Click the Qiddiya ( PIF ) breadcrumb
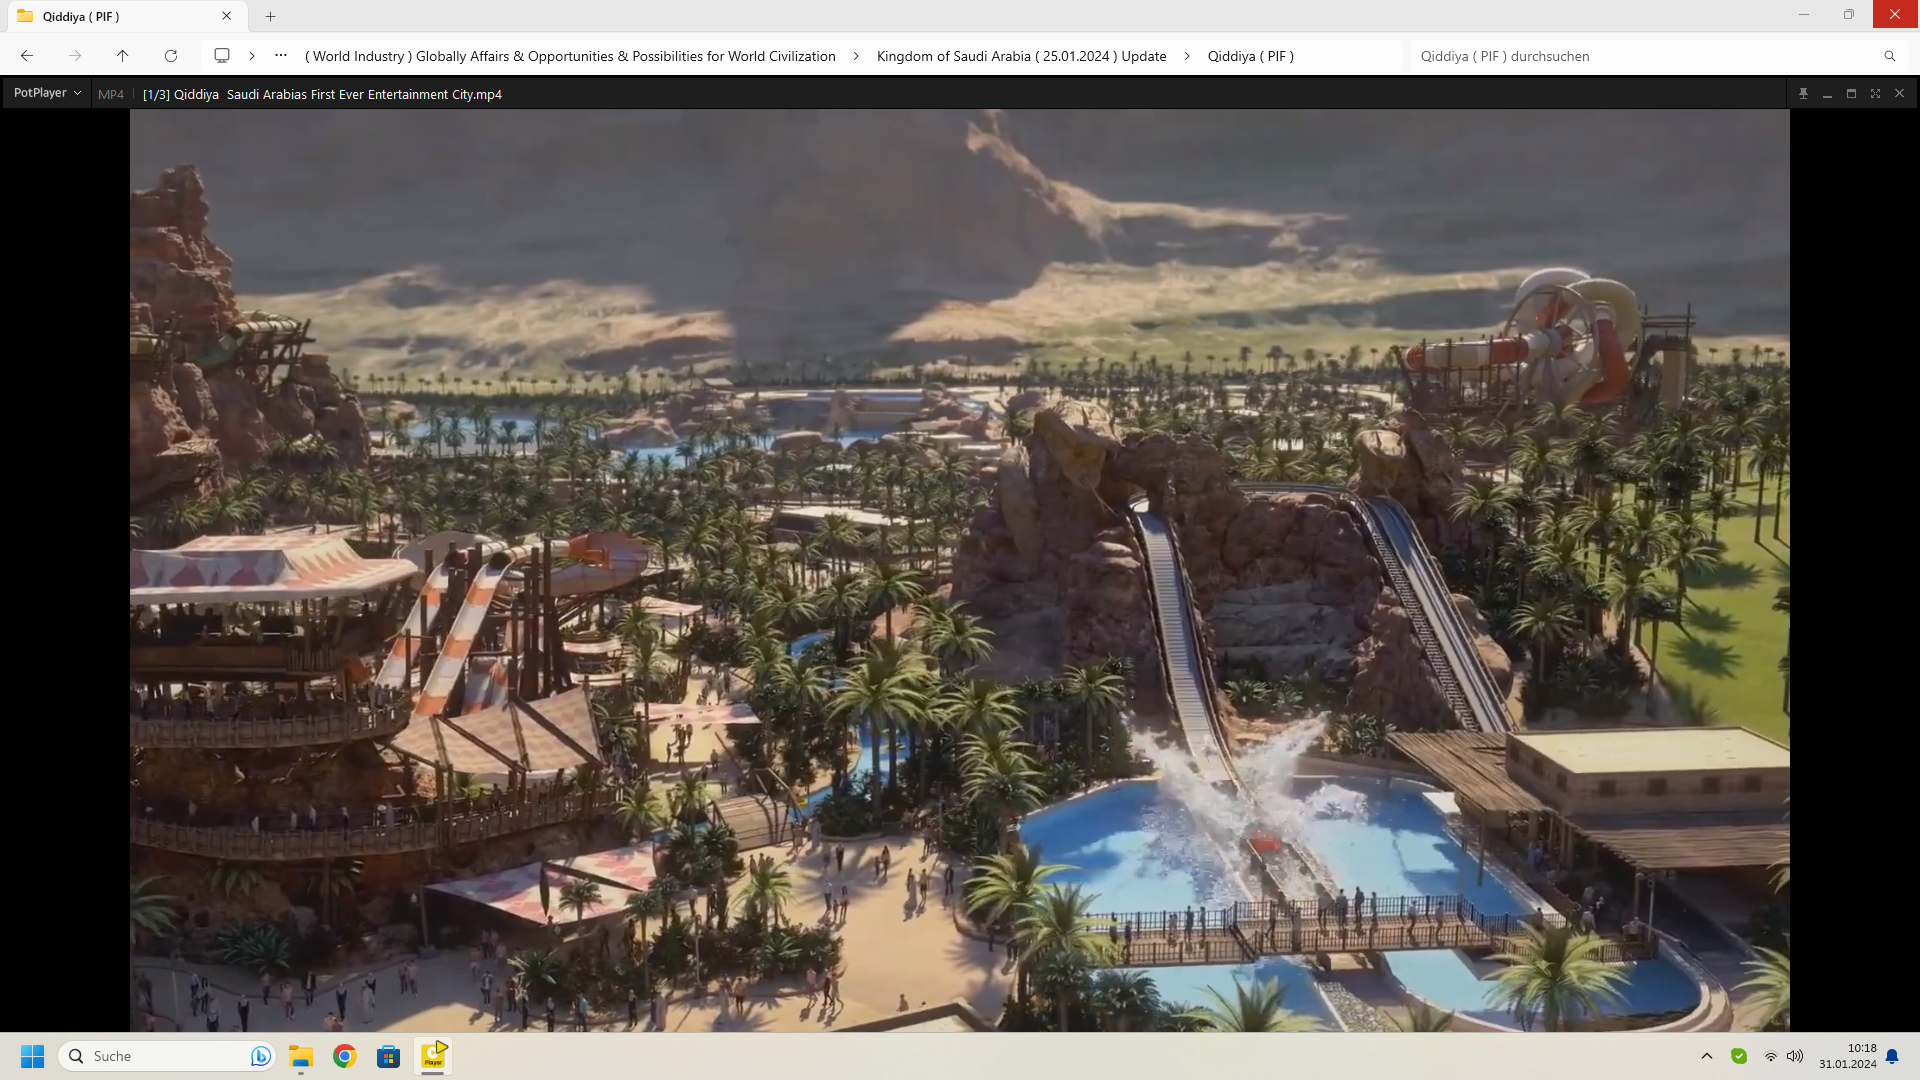The image size is (1920, 1080). (x=1250, y=56)
